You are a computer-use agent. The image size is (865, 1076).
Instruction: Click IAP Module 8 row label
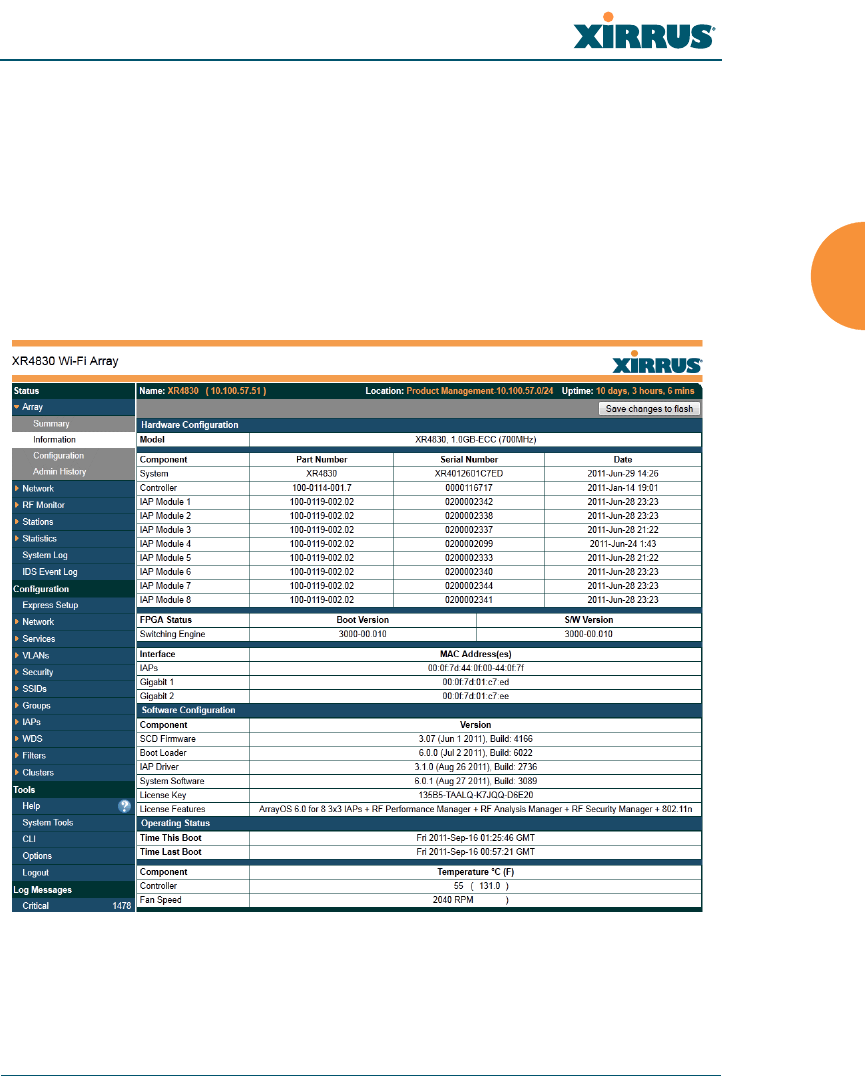coord(165,600)
